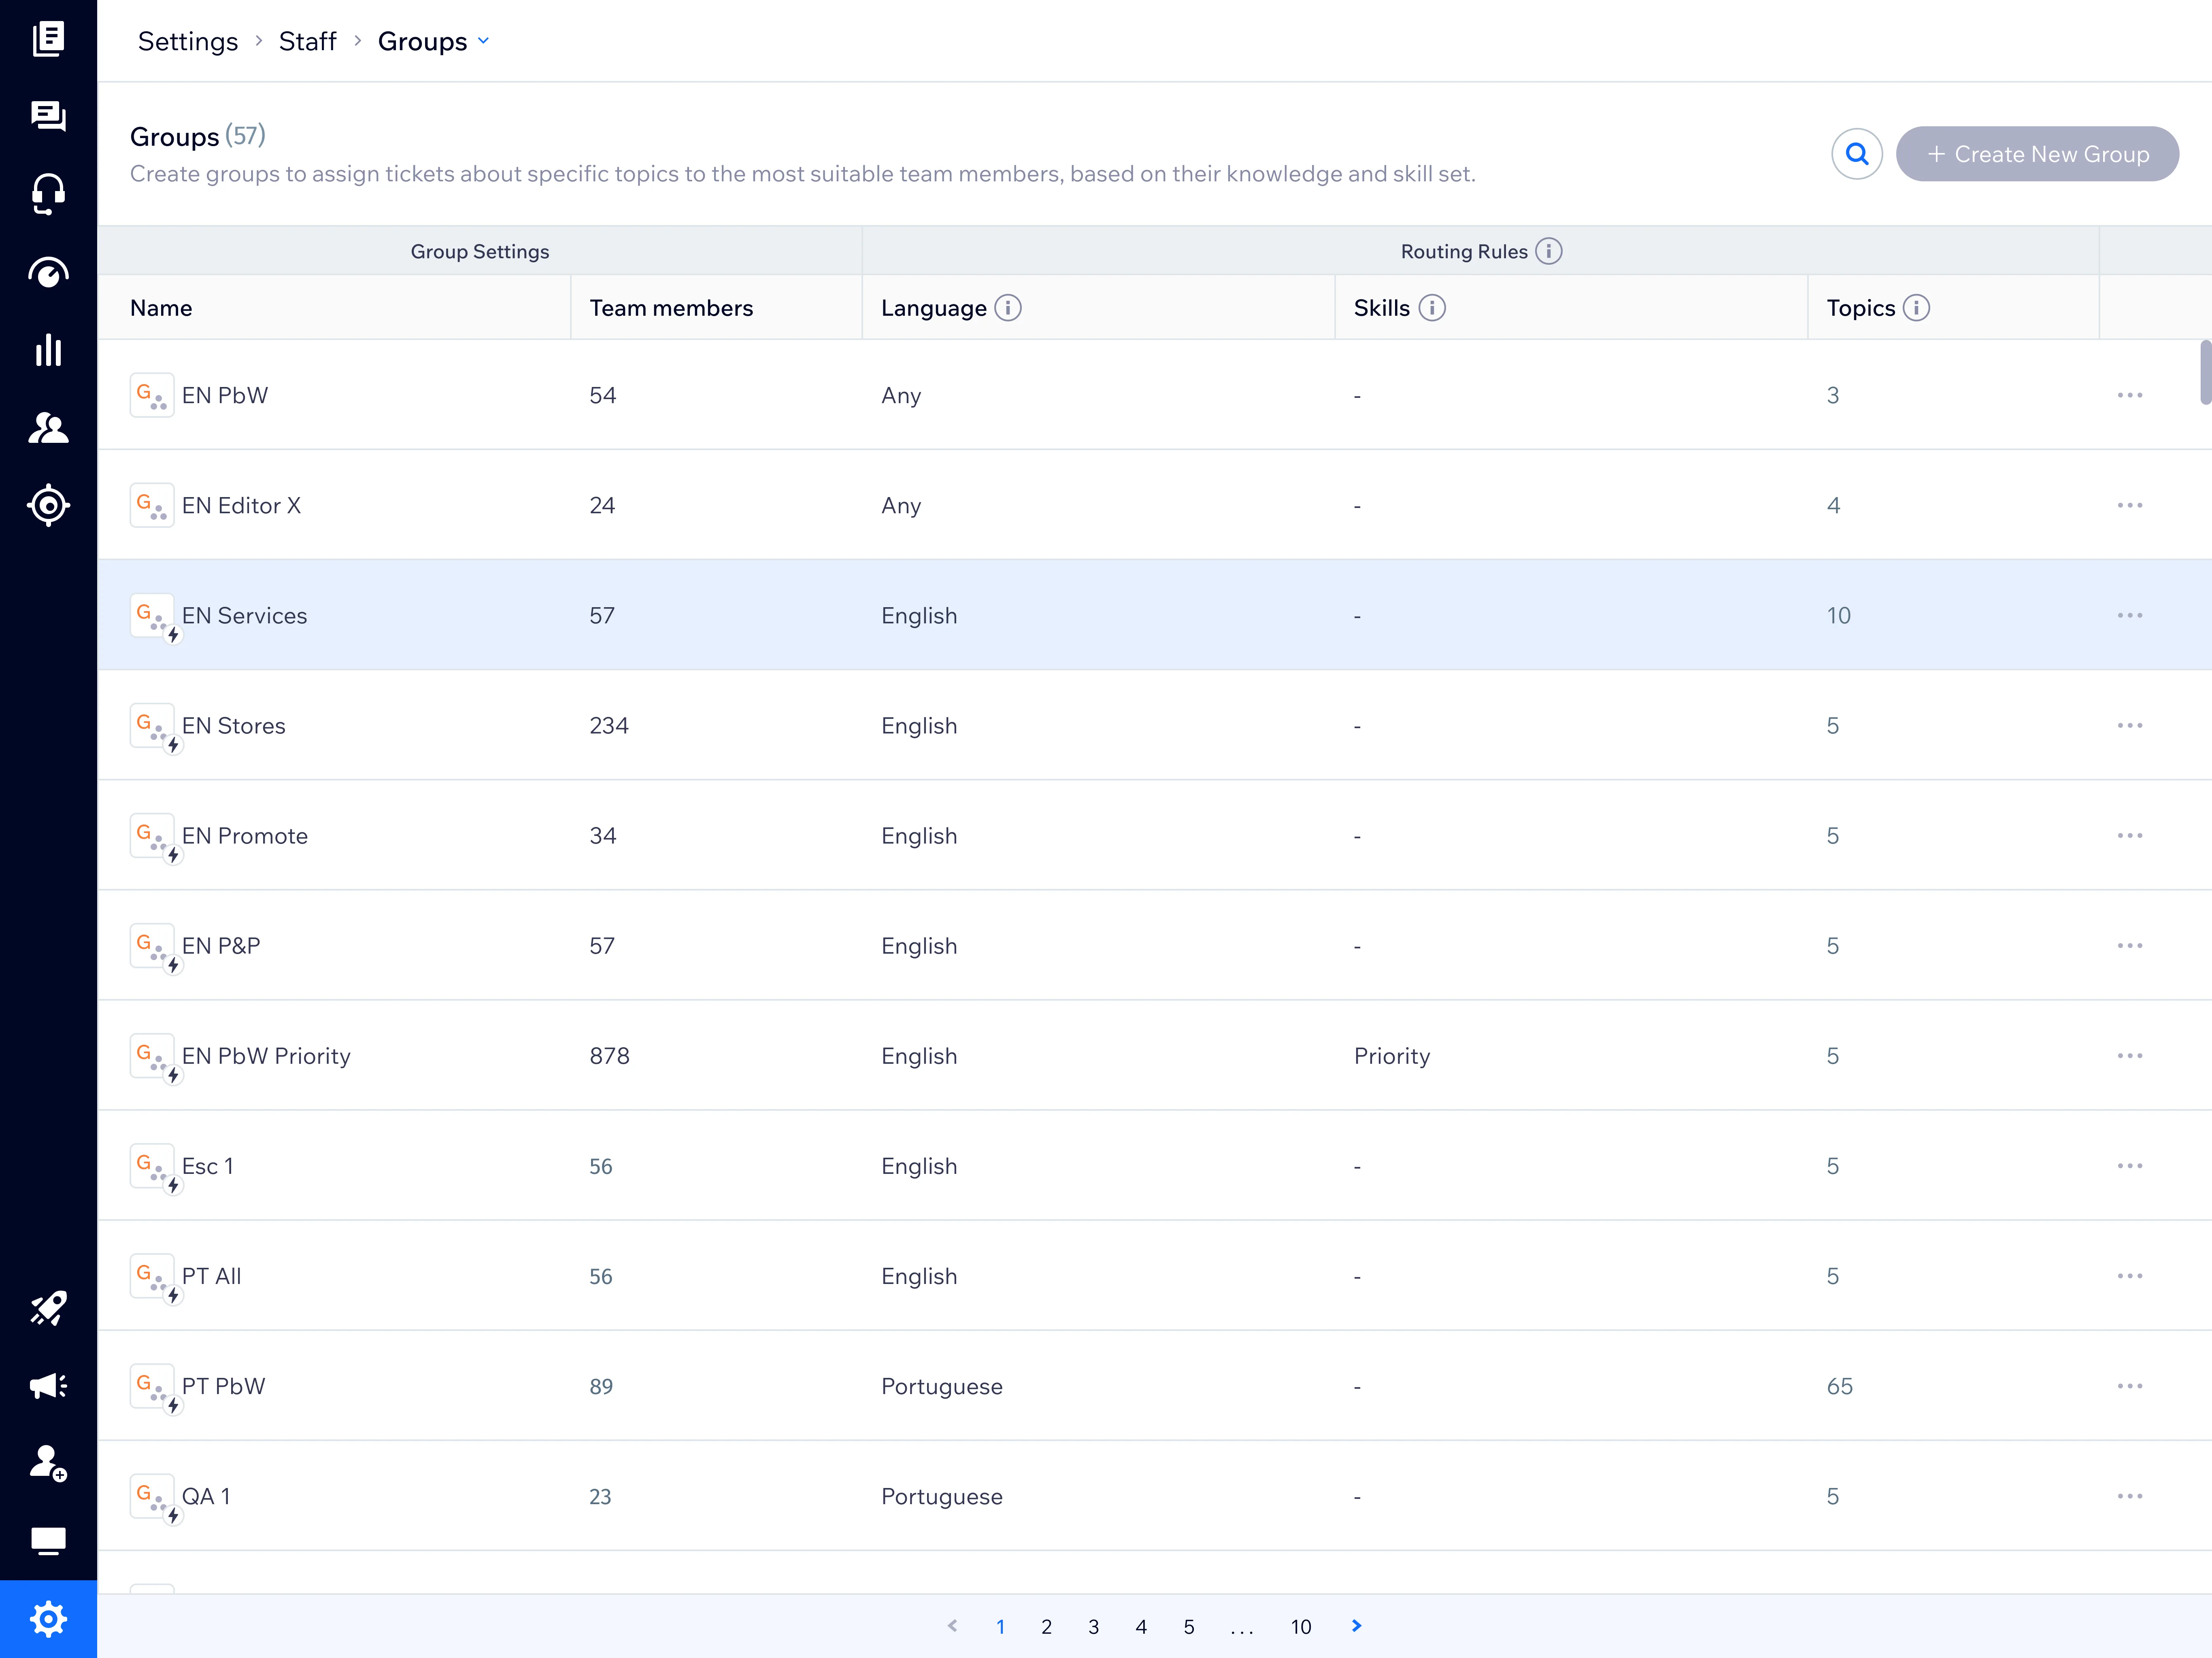Screen dimensions: 2212x1658
Task: Open the EN Services group name
Action: click(244, 616)
